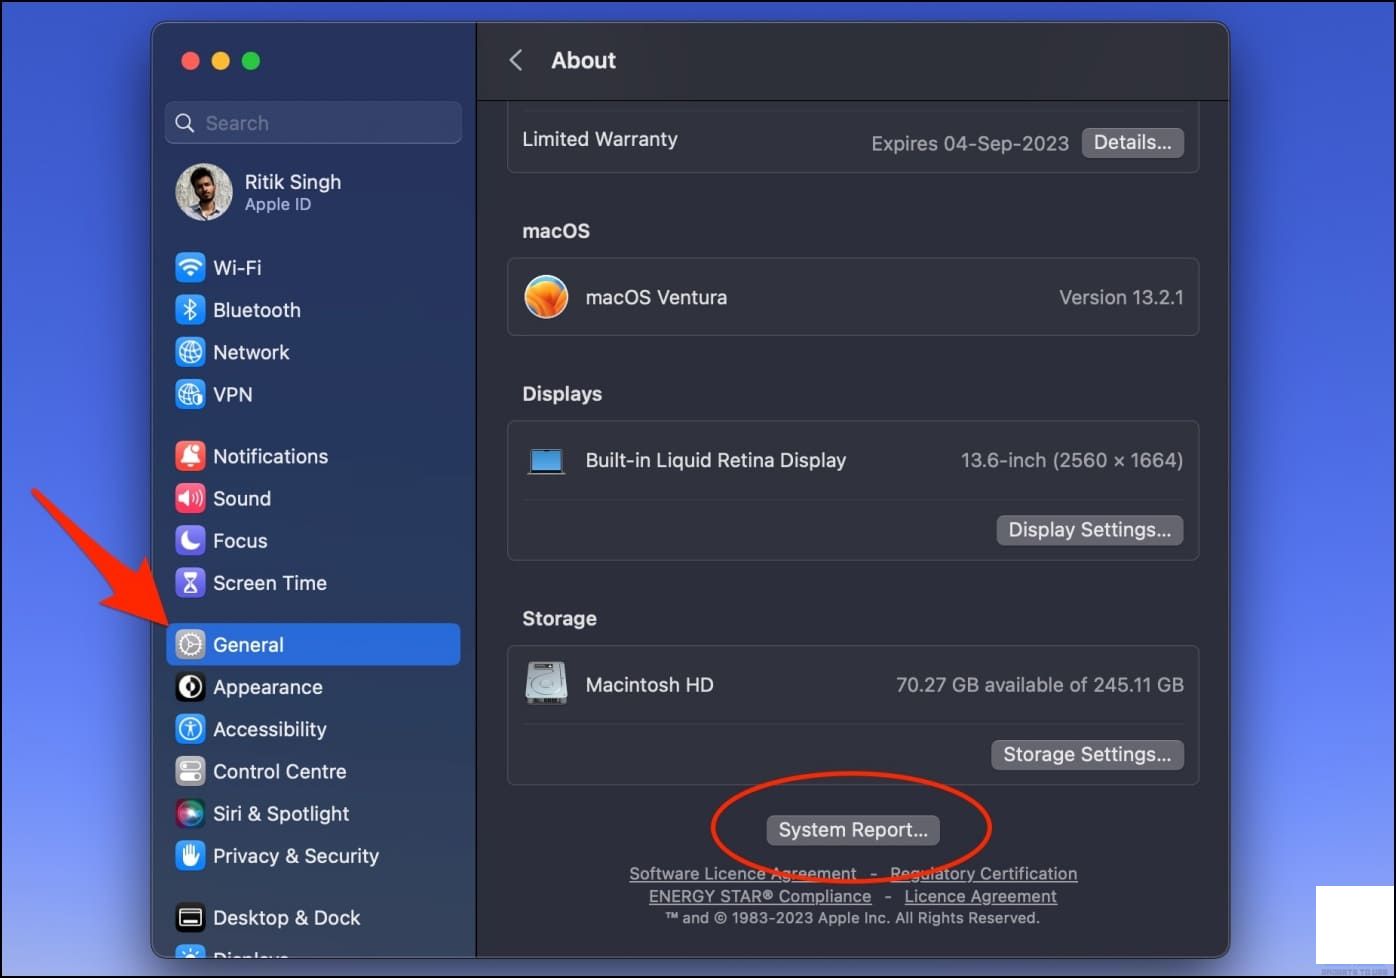The image size is (1396, 978).
Task: Click Built-in Liquid Retina Display text
Action: pos(716,460)
